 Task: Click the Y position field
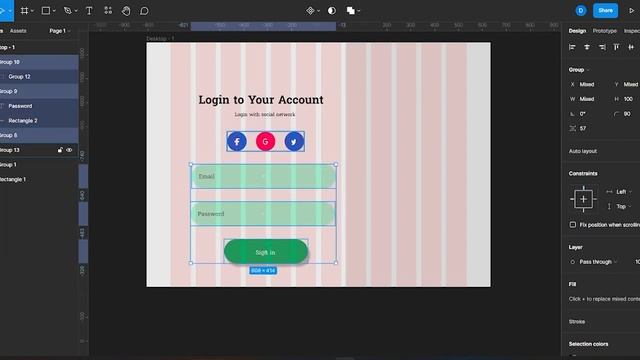click(627, 84)
